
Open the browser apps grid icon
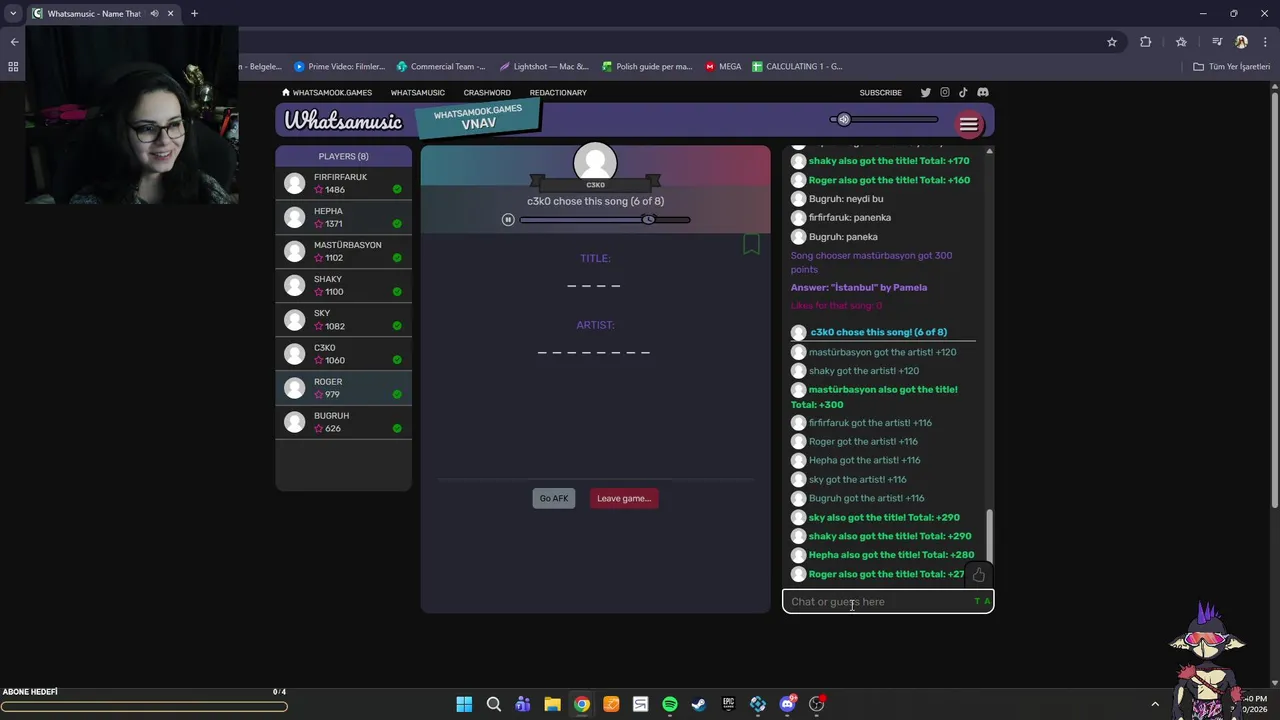click(13, 67)
